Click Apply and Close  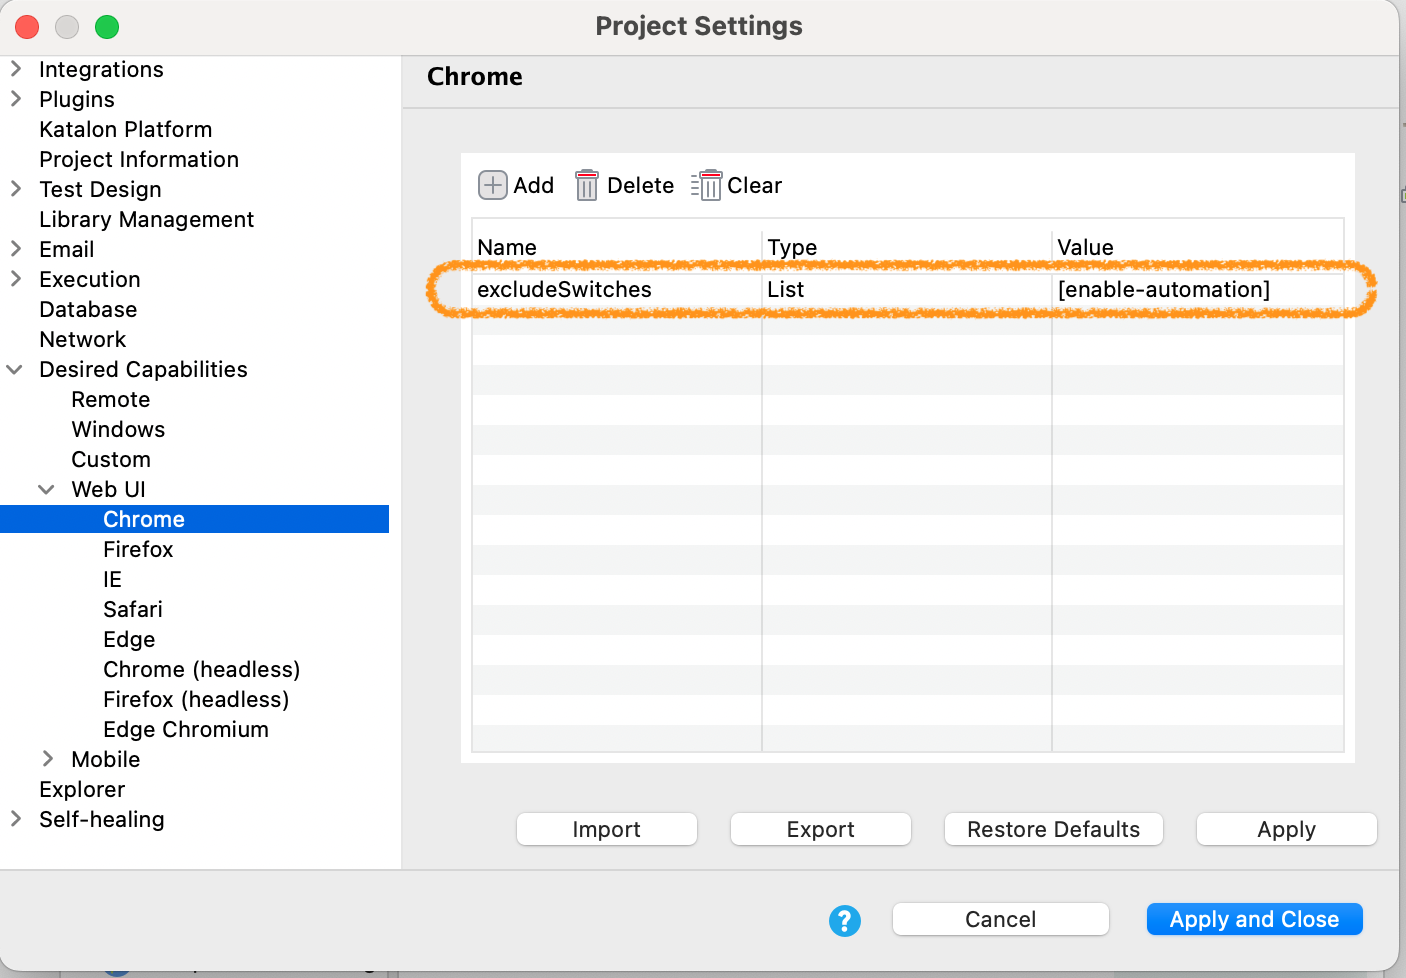[x=1254, y=919]
